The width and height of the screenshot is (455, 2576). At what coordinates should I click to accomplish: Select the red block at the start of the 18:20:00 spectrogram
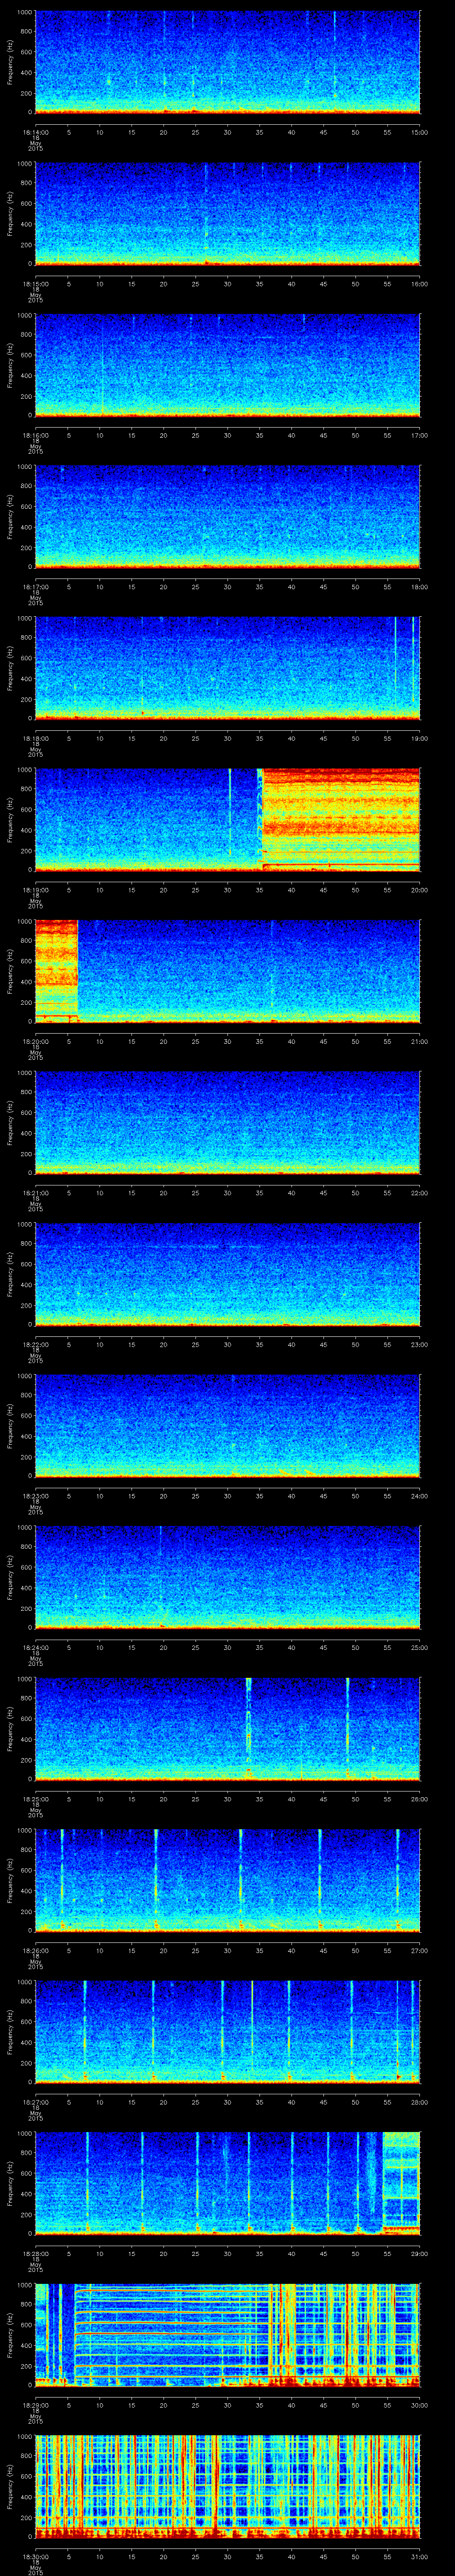coord(56,970)
